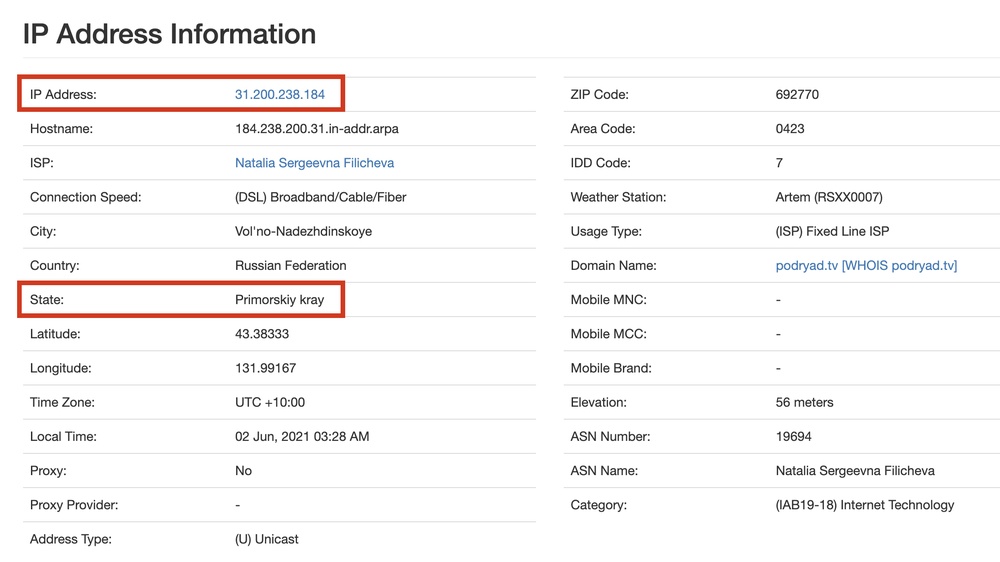Viewport: 1000px width, 562px height.
Task: Click the Artem (RSXX0007) weather station value
Action: coord(829,197)
